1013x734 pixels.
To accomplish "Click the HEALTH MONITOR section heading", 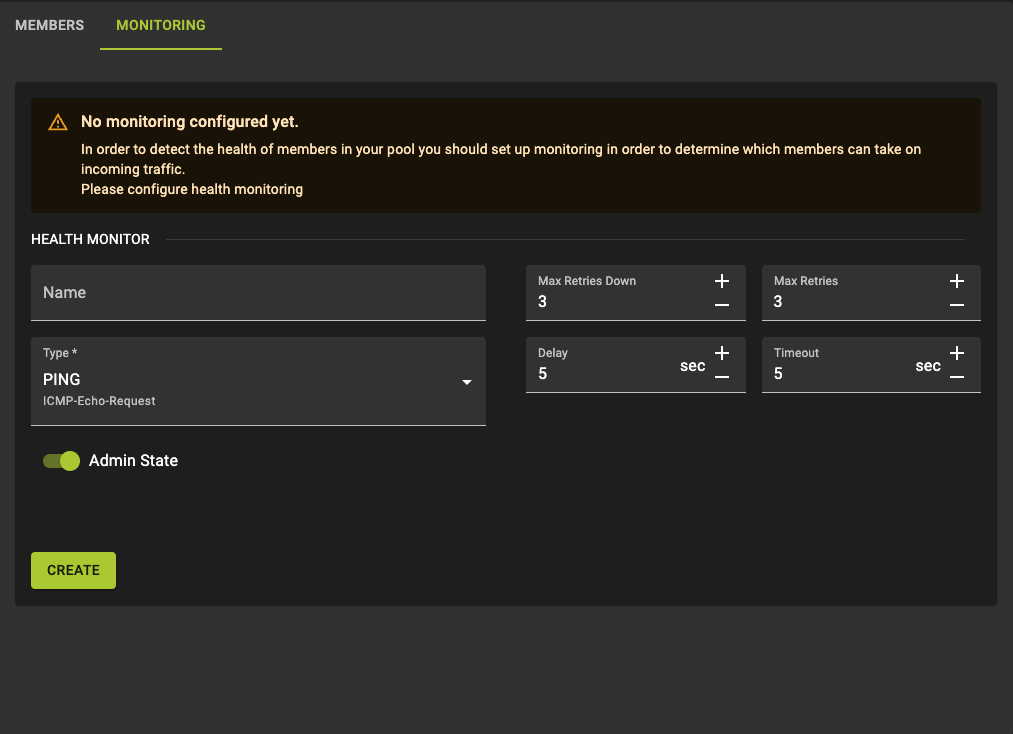I will [x=90, y=239].
